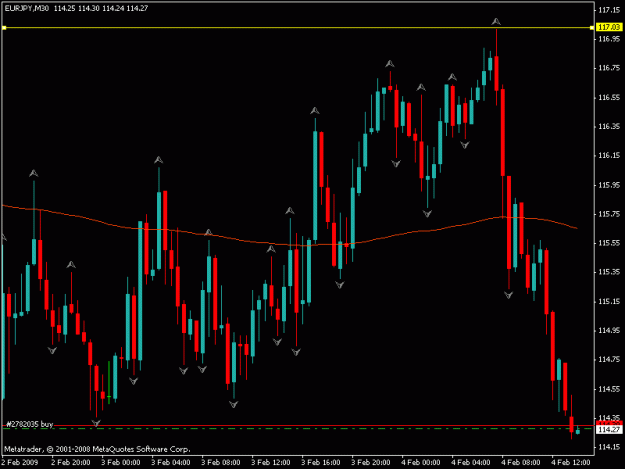Click the yellow 117.03 price tag
This screenshot has width=625, height=469.
pos(609,27)
